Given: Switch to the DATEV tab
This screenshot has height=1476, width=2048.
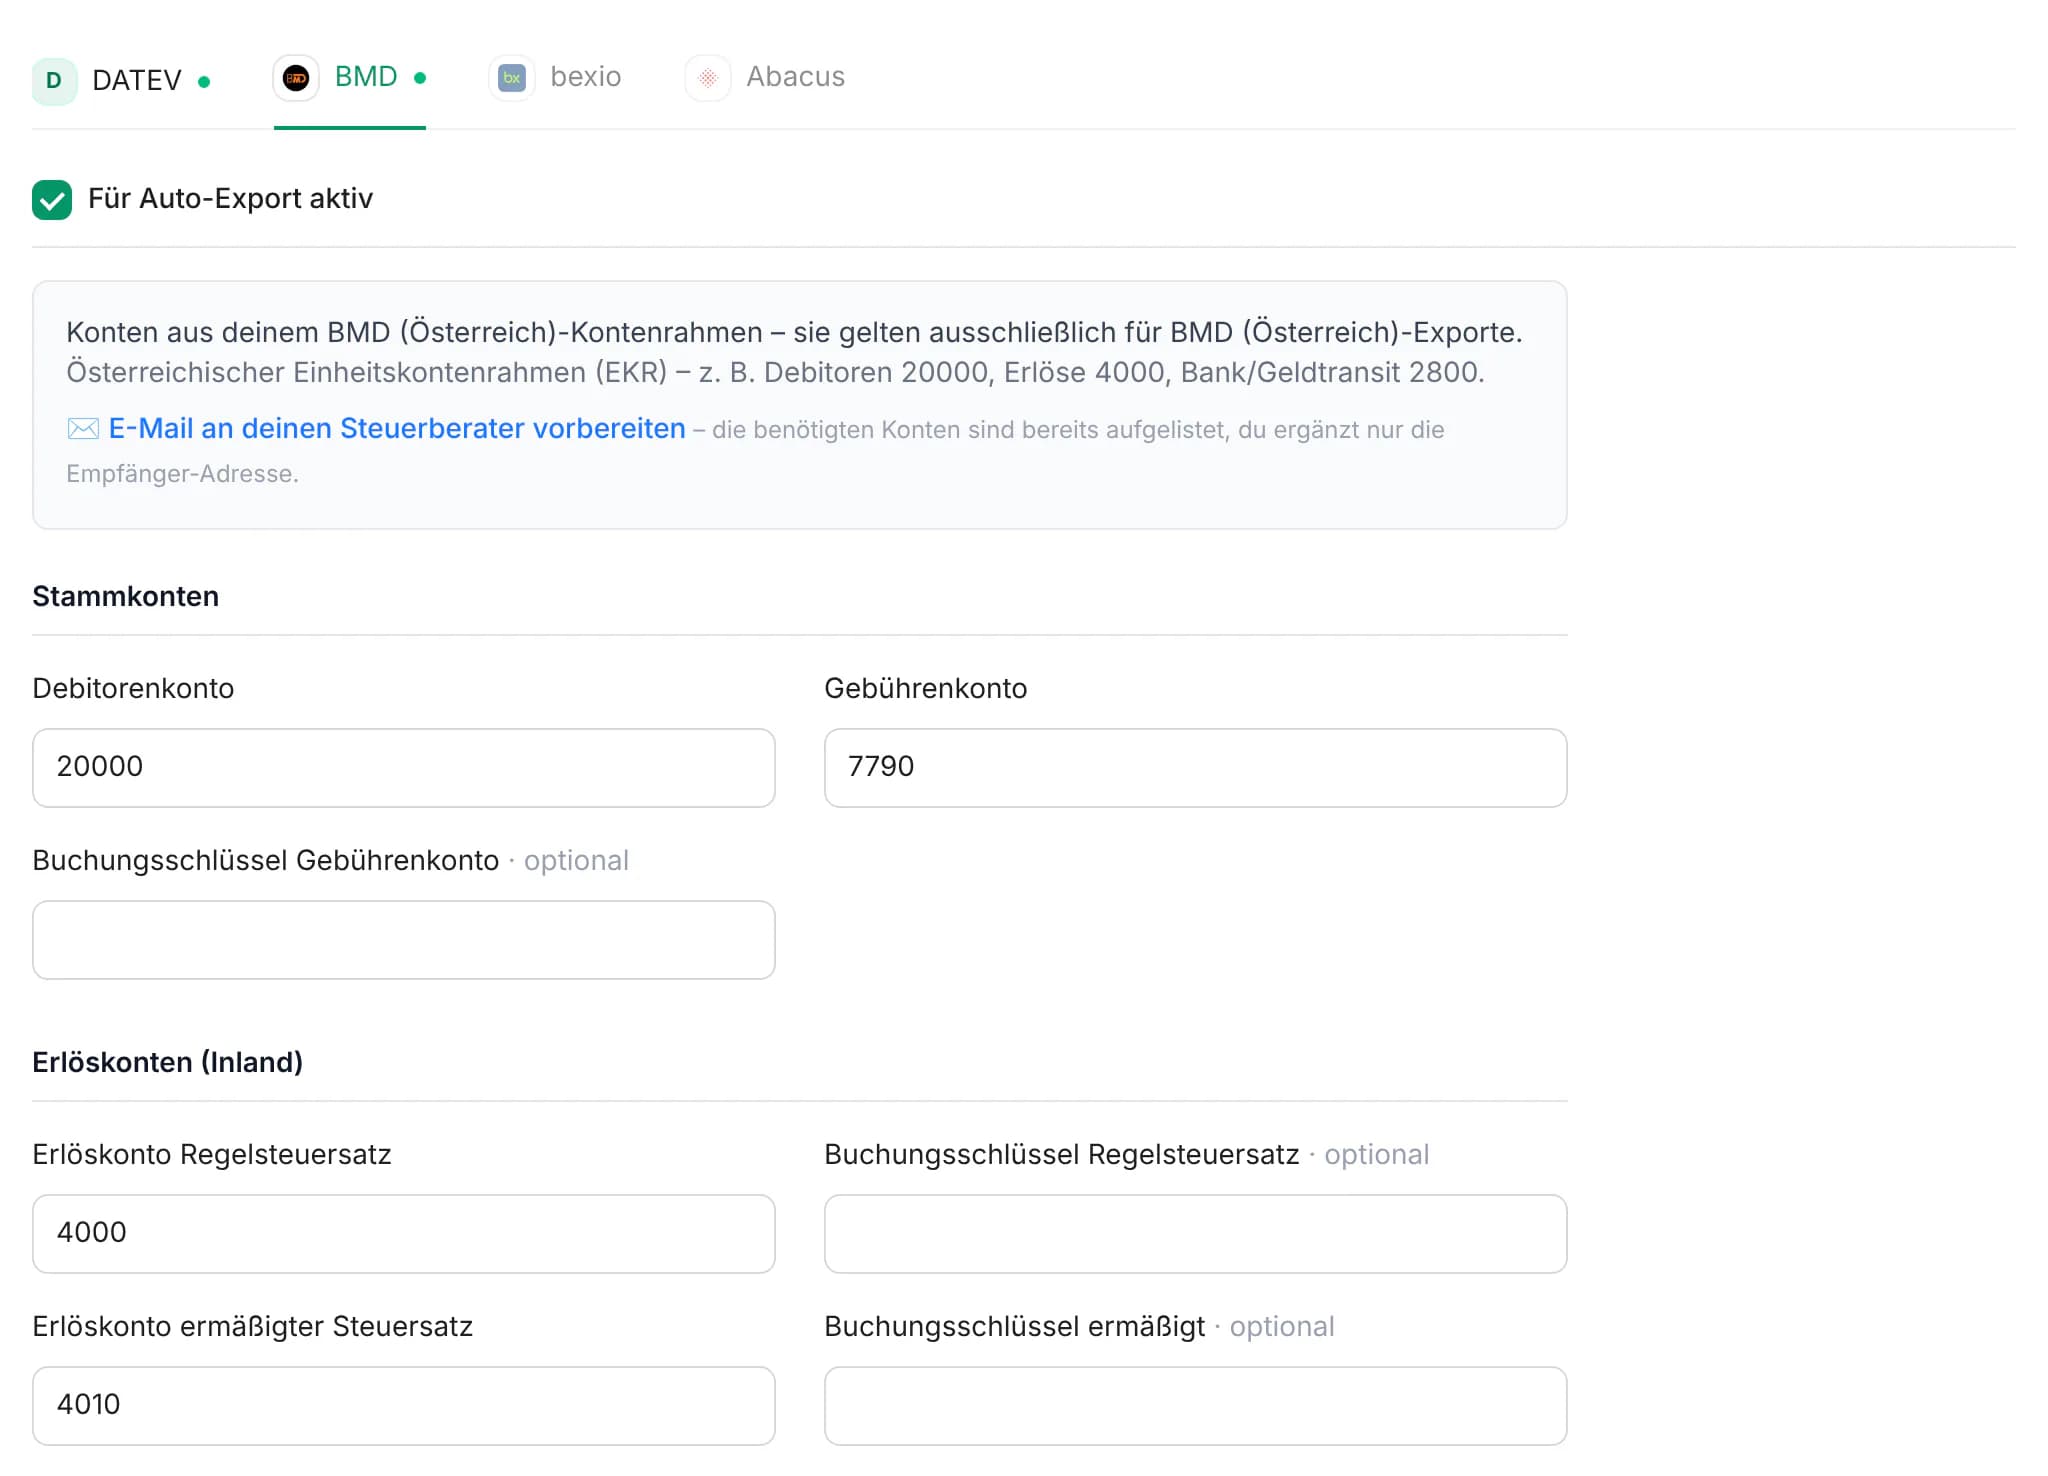Looking at the screenshot, I should click(x=121, y=81).
